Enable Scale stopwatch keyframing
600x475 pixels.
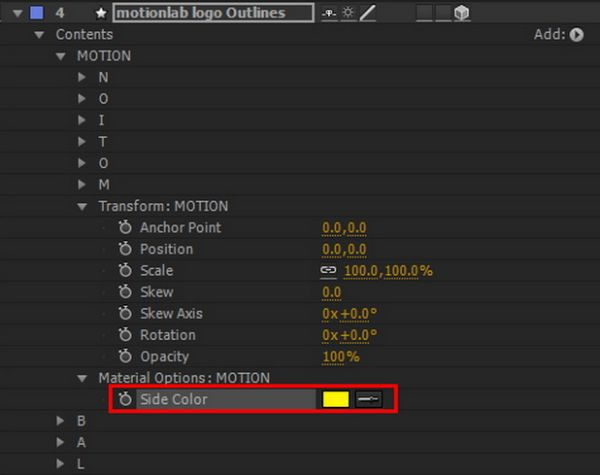[x=125, y=270]
